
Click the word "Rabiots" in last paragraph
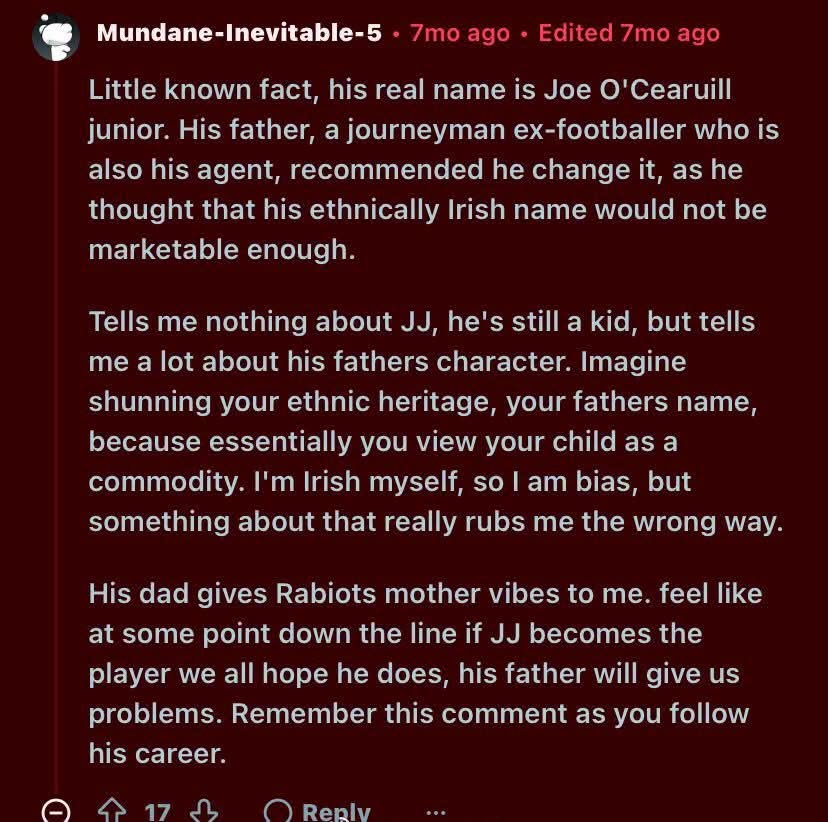click(325, 593)
